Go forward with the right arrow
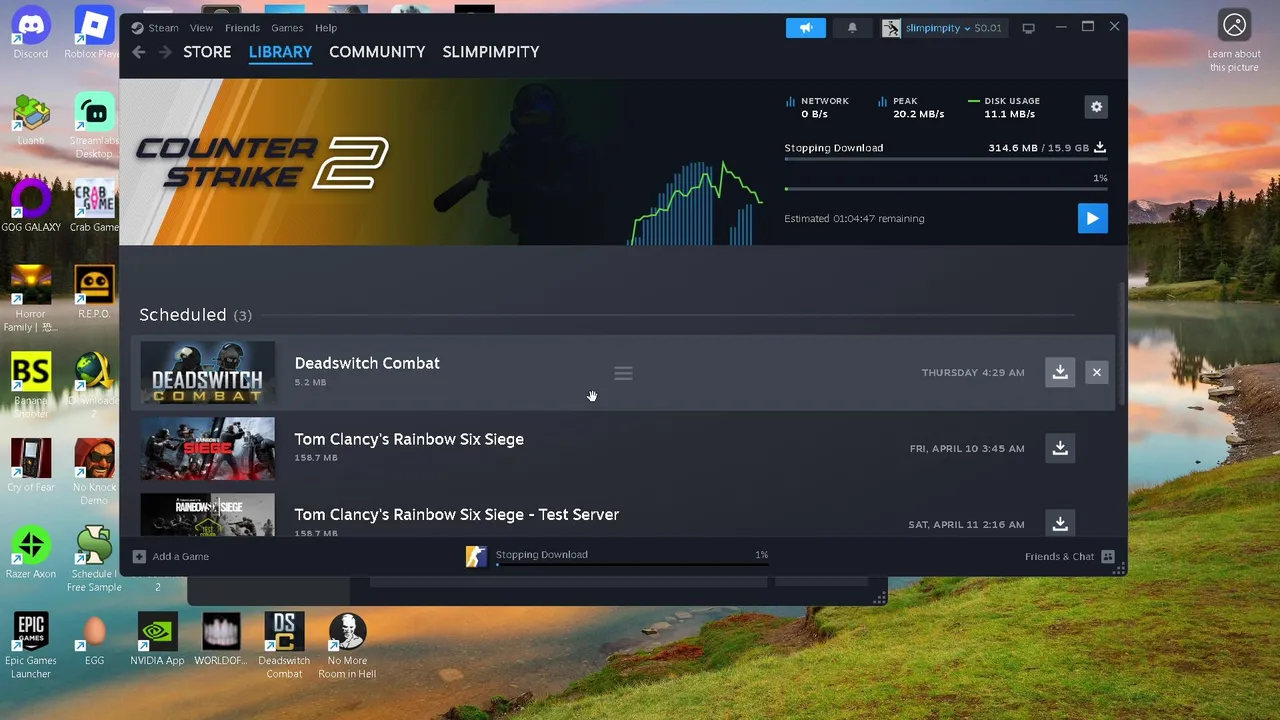 [165, 52]
